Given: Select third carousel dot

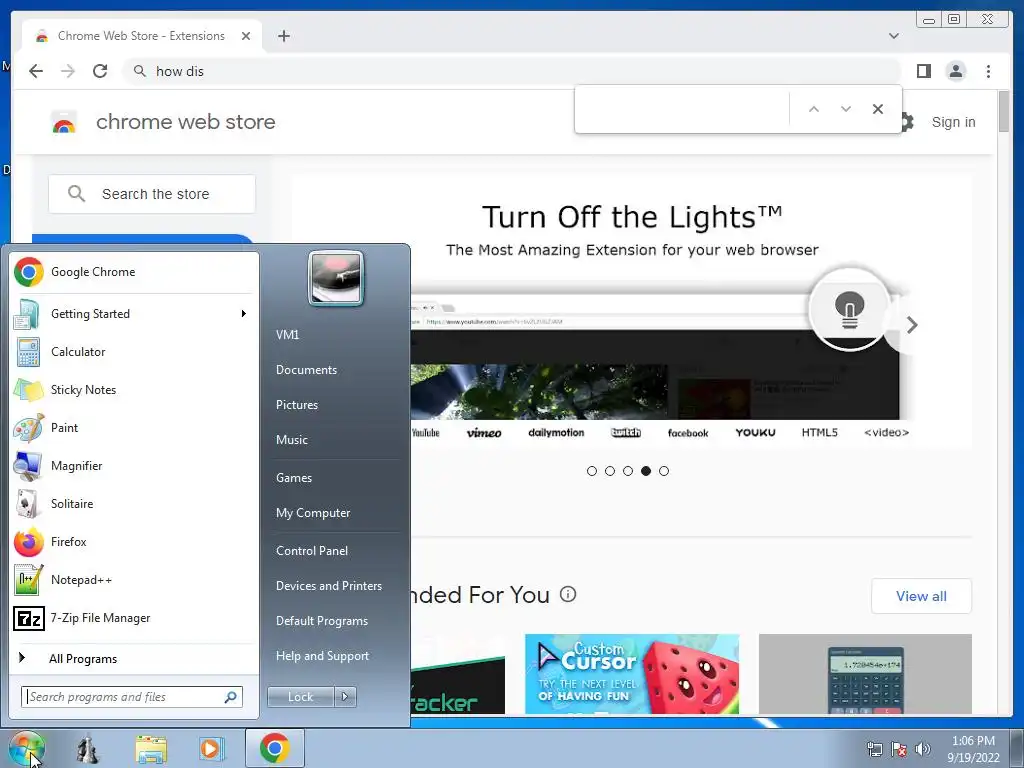Looking at the screenshot, I should (x=628, y=471).
